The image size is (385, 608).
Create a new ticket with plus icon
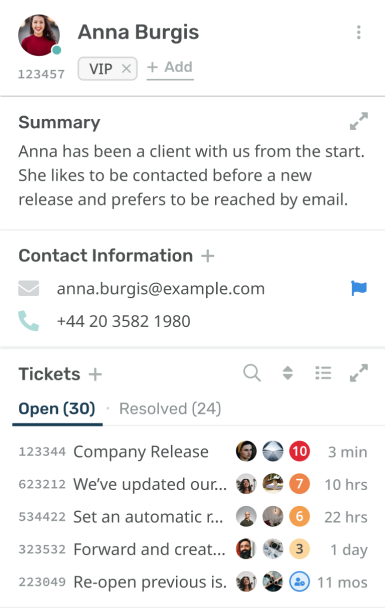pos(95,375)
